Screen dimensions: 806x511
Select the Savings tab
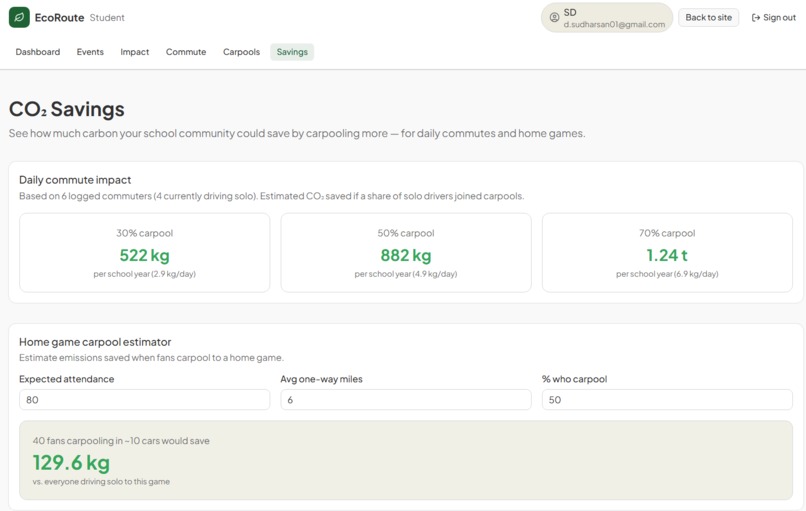pyautogui.click(x=292, y=52)
